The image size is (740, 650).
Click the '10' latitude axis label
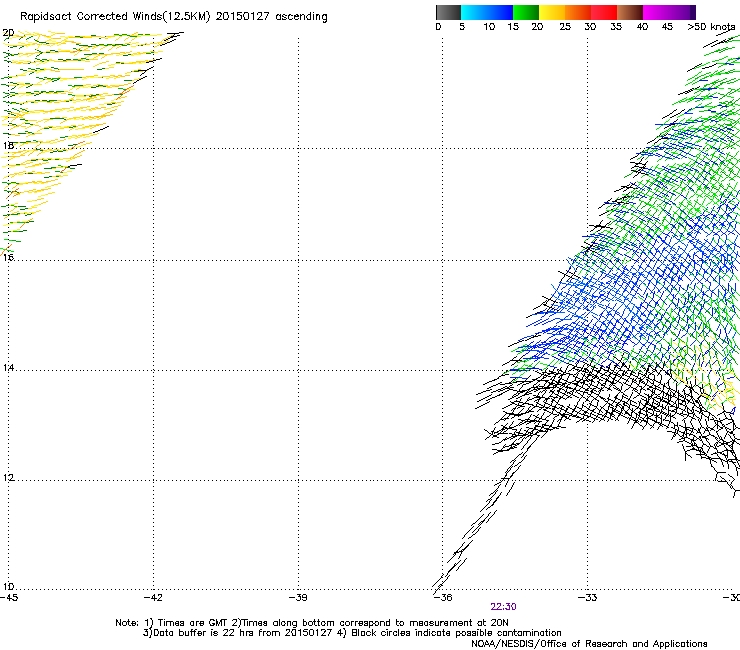(8, 587)
